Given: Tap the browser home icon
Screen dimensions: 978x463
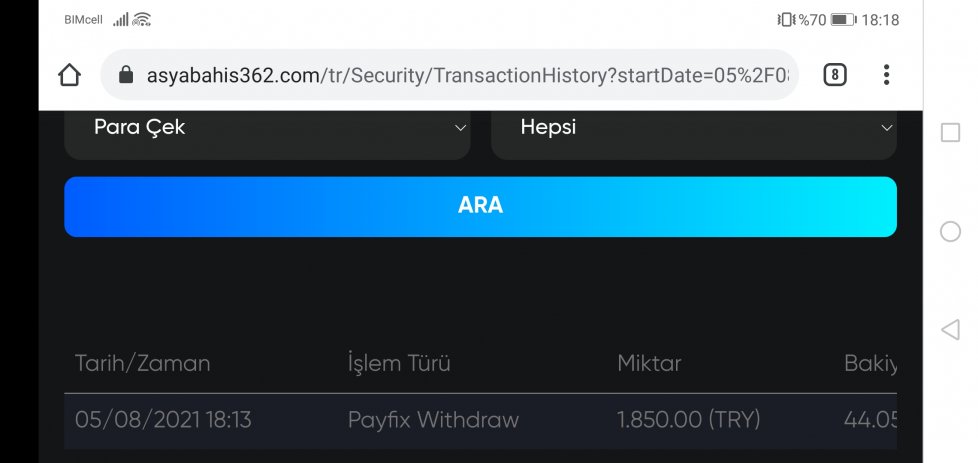Looking at the screenshot, I should point(69,76).
